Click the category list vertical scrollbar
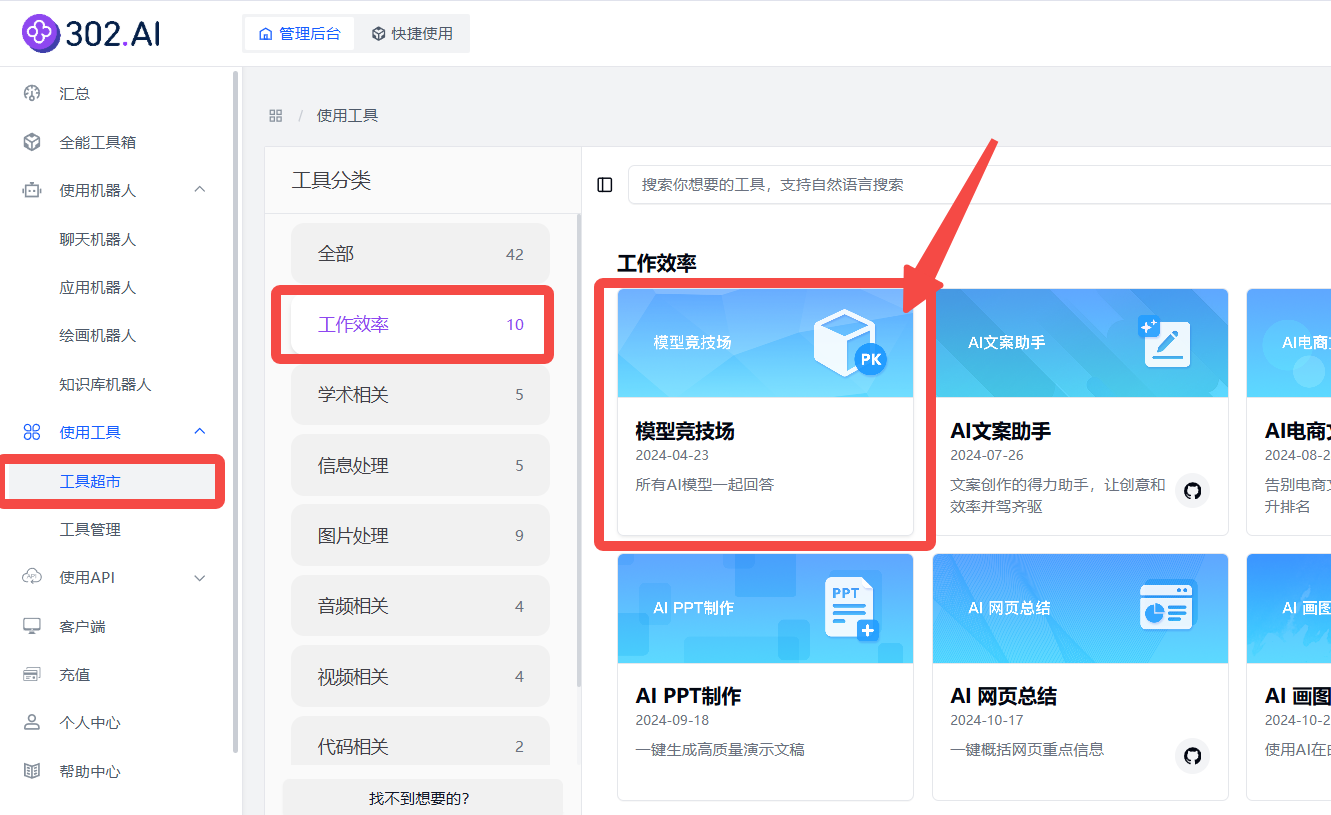This screenshot has height=815, width=1331. [578, 450]
